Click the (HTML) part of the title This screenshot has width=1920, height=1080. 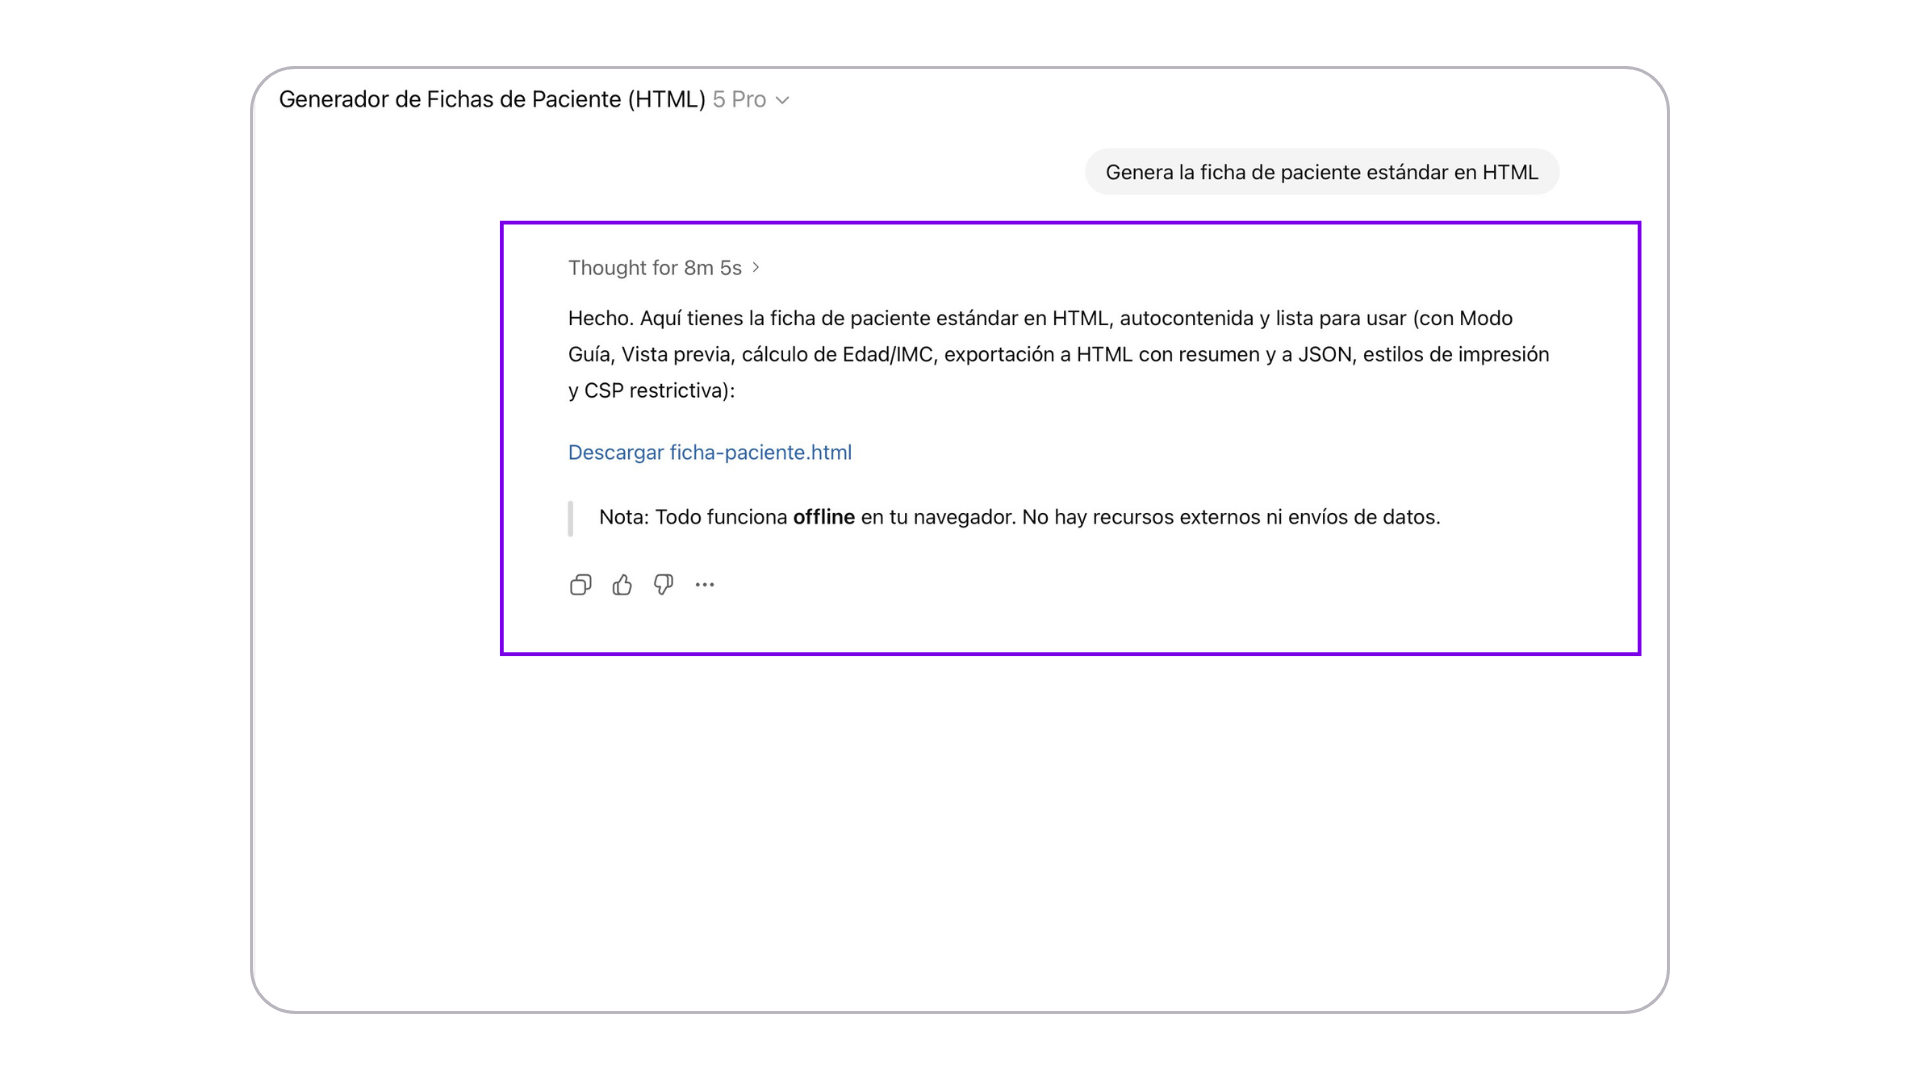coord(666,100)
